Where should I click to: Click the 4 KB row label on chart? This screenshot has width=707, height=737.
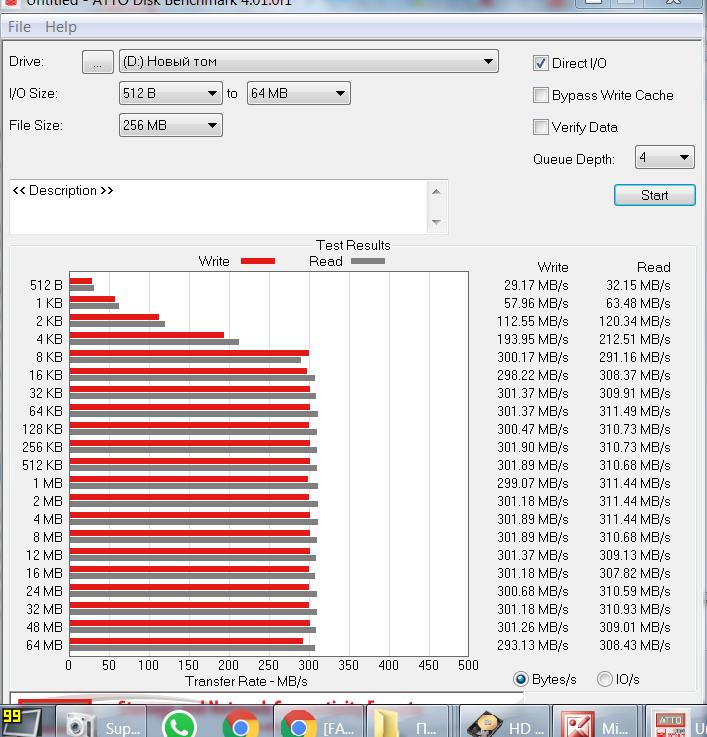[x=49, y=339]
